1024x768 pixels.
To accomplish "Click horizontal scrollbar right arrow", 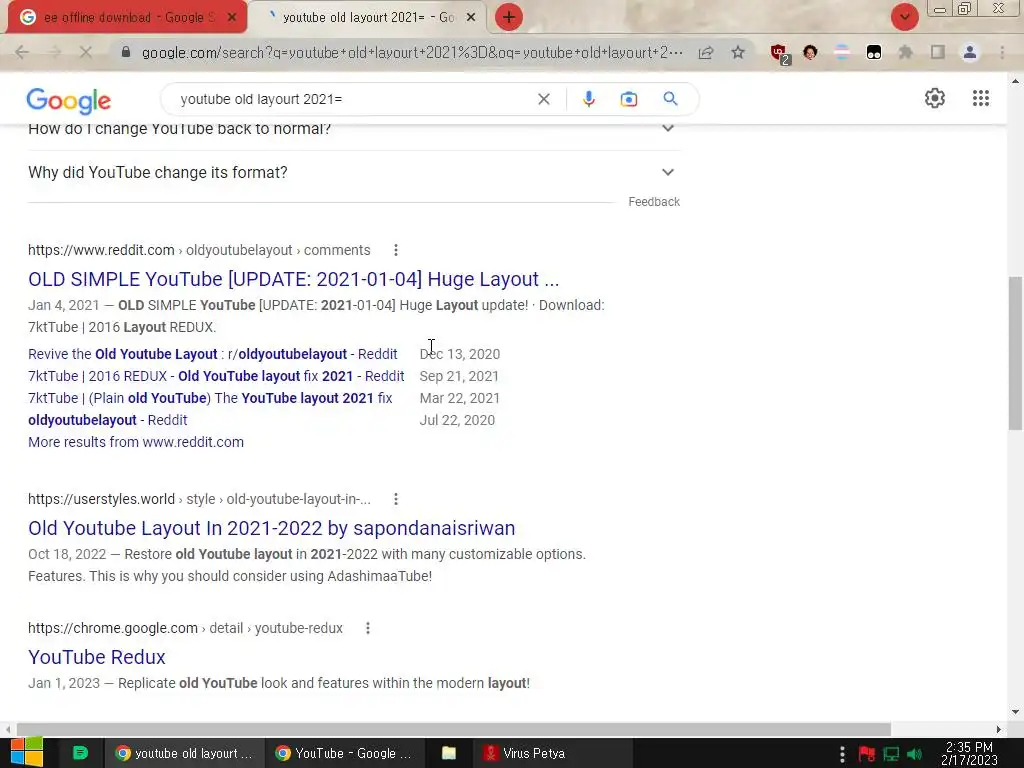I will click(x=999, y=729).
